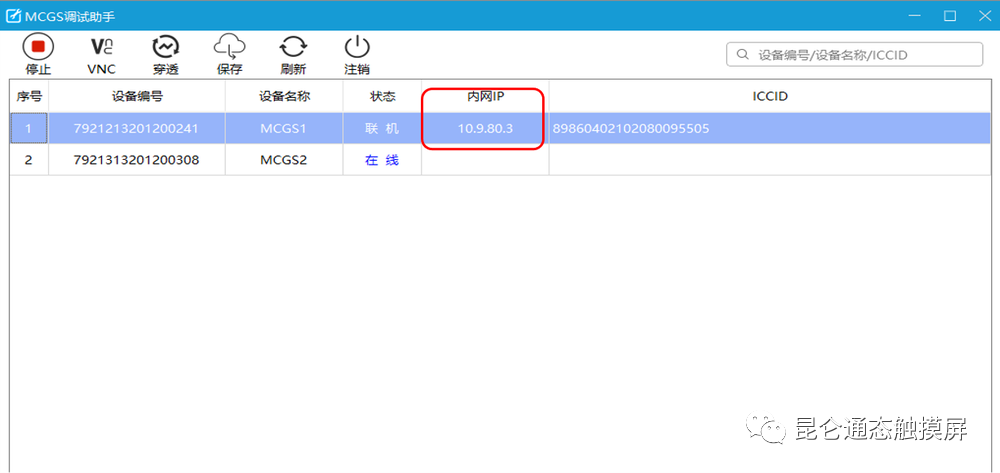Click the 穿透 passthrough icon
Screen dimensions: 1000x473
tap(165, 48)
